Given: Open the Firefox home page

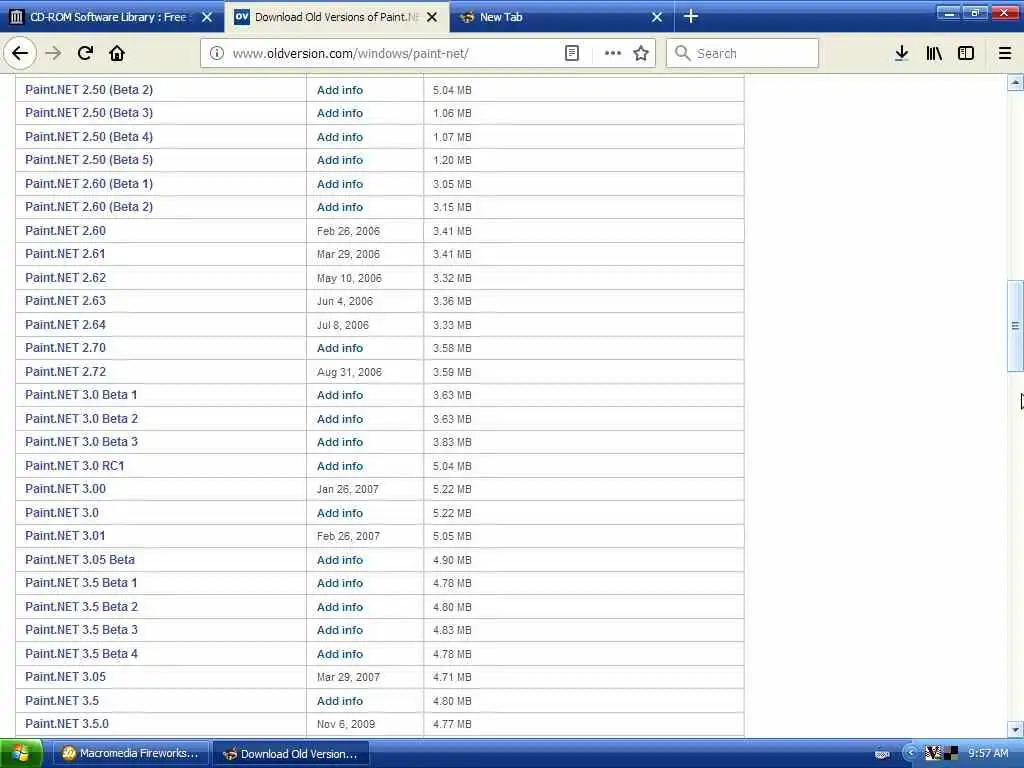Looking at the screenshot, I should pyautogui.click(x=117, y=53).
